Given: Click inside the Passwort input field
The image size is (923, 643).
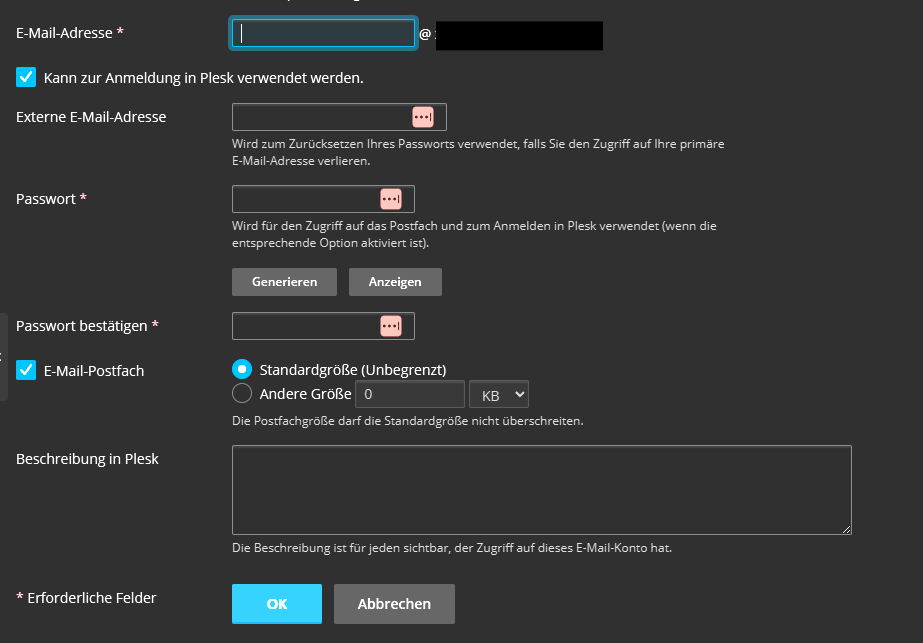Looking at the screenshot, I should coord(305,198).
